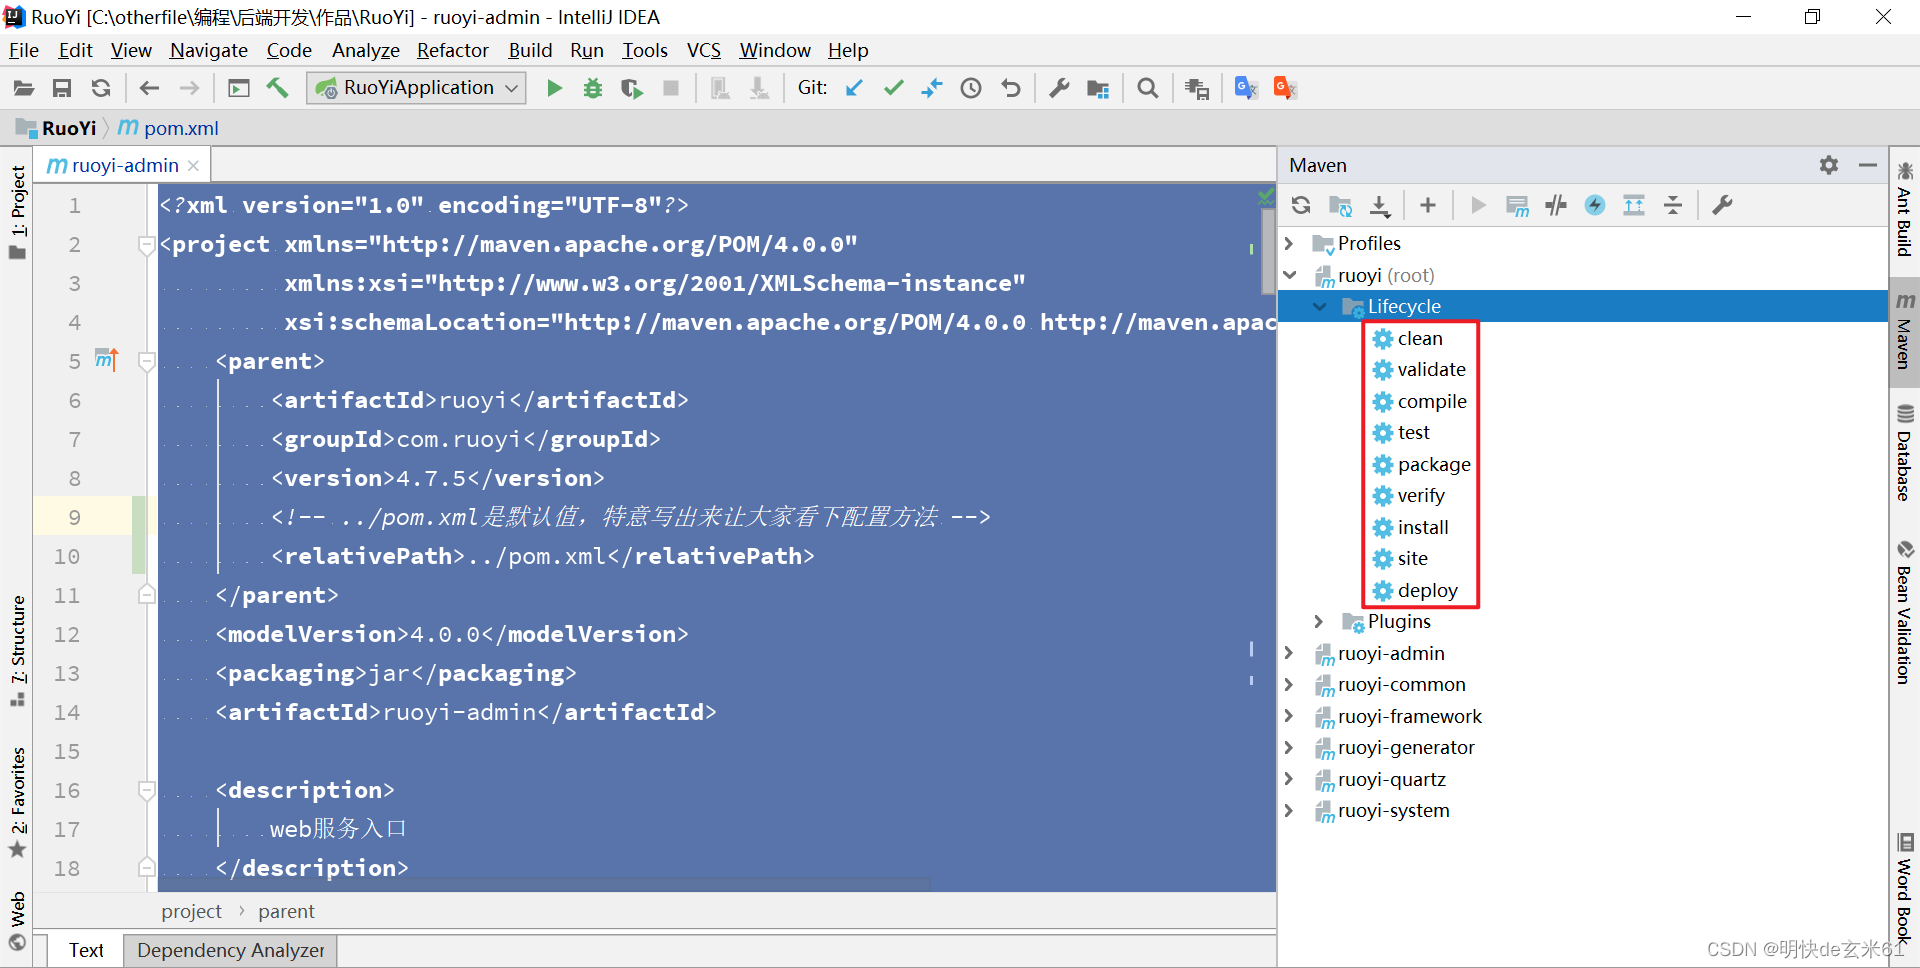Expand the Plugins node
The image size is (1920, 968).
click(1320, 621)
